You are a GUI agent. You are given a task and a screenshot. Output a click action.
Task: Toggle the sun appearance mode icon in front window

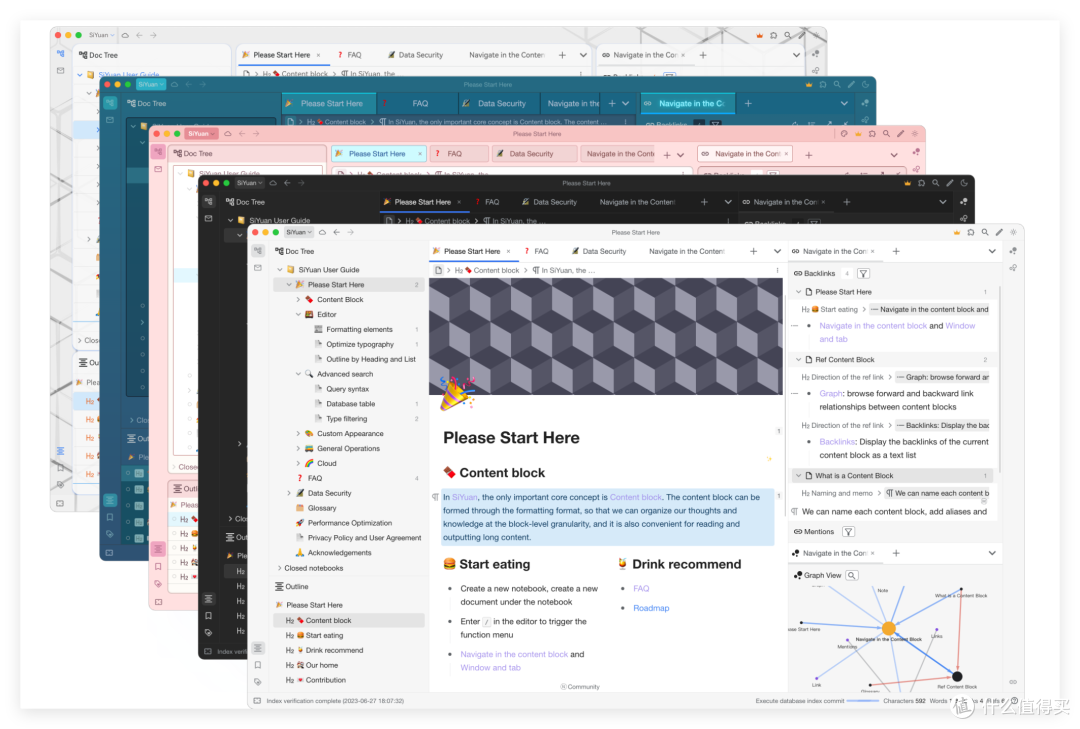point(1013,233)
